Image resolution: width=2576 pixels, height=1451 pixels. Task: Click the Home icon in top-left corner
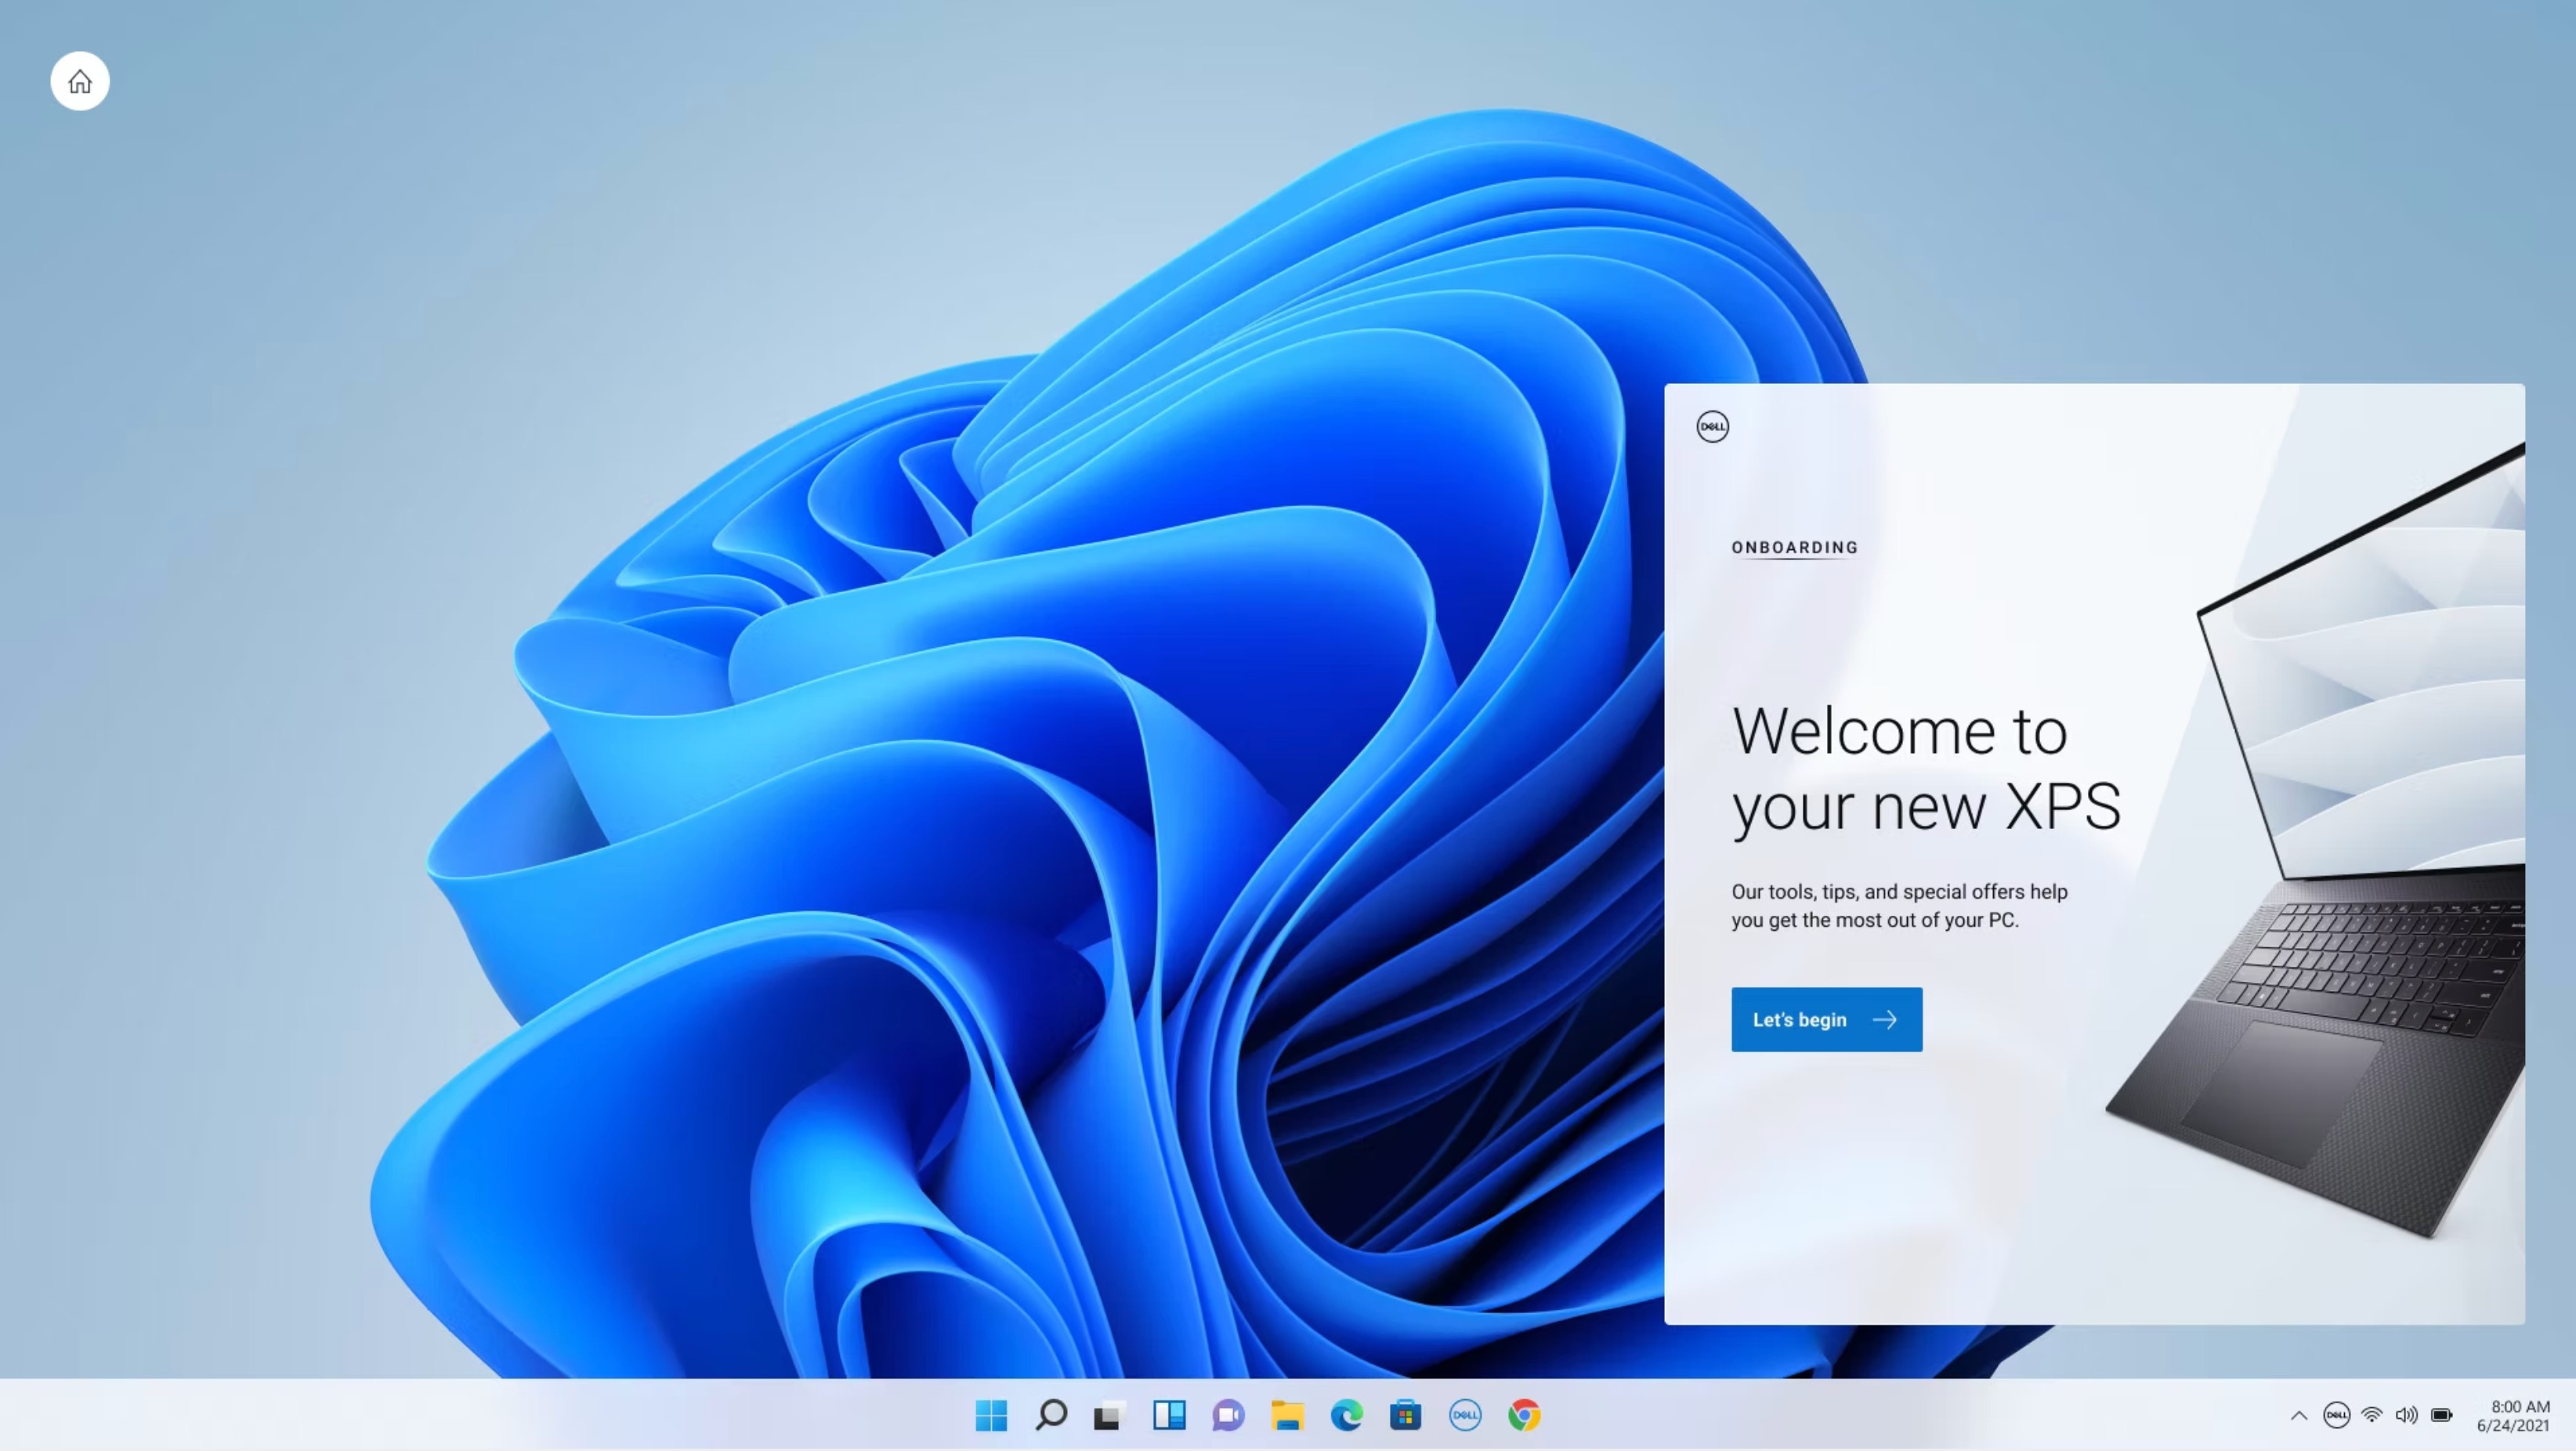(x=80, y=81)
